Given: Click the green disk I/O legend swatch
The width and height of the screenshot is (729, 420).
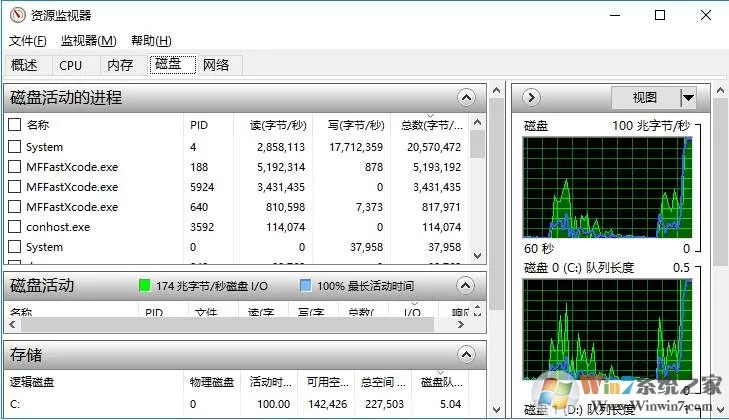Looking at the screenshot, I should coord(145,286).
